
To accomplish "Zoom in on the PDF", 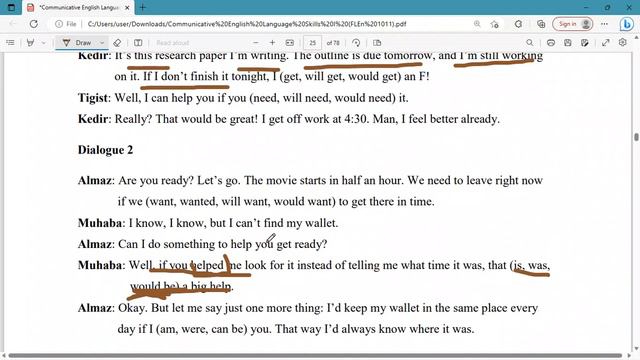I will 272,42.
